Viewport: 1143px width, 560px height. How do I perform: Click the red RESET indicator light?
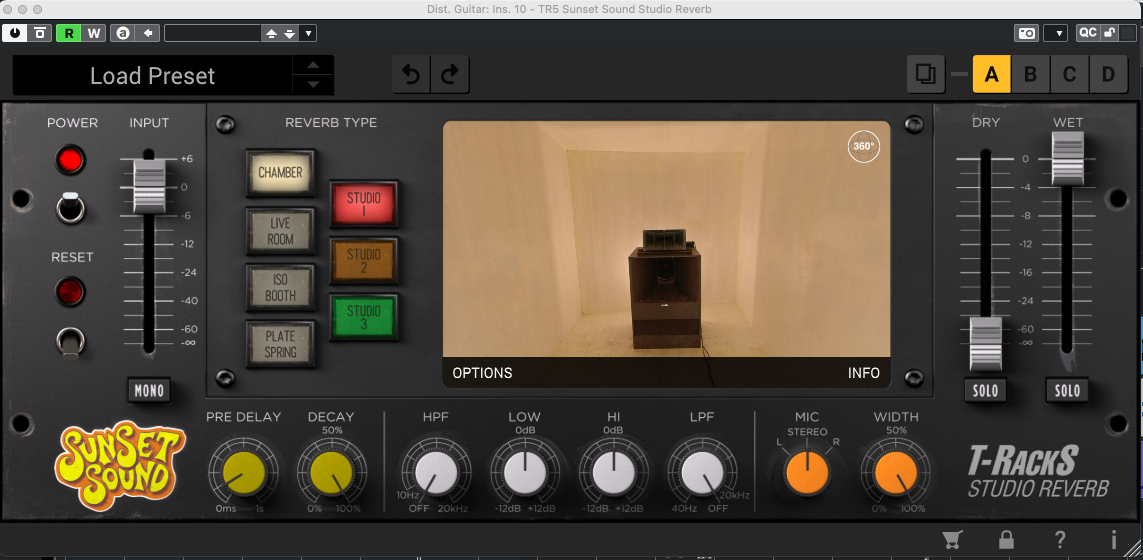tap(71, 292)
